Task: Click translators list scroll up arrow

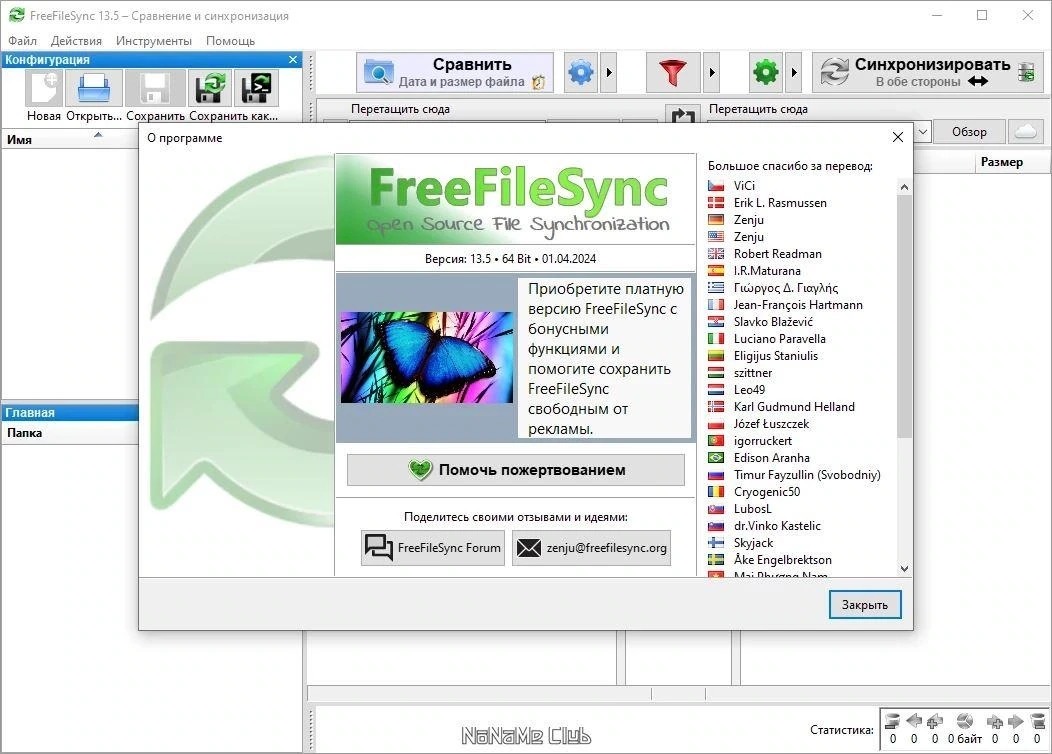Action: pos(904,187)
